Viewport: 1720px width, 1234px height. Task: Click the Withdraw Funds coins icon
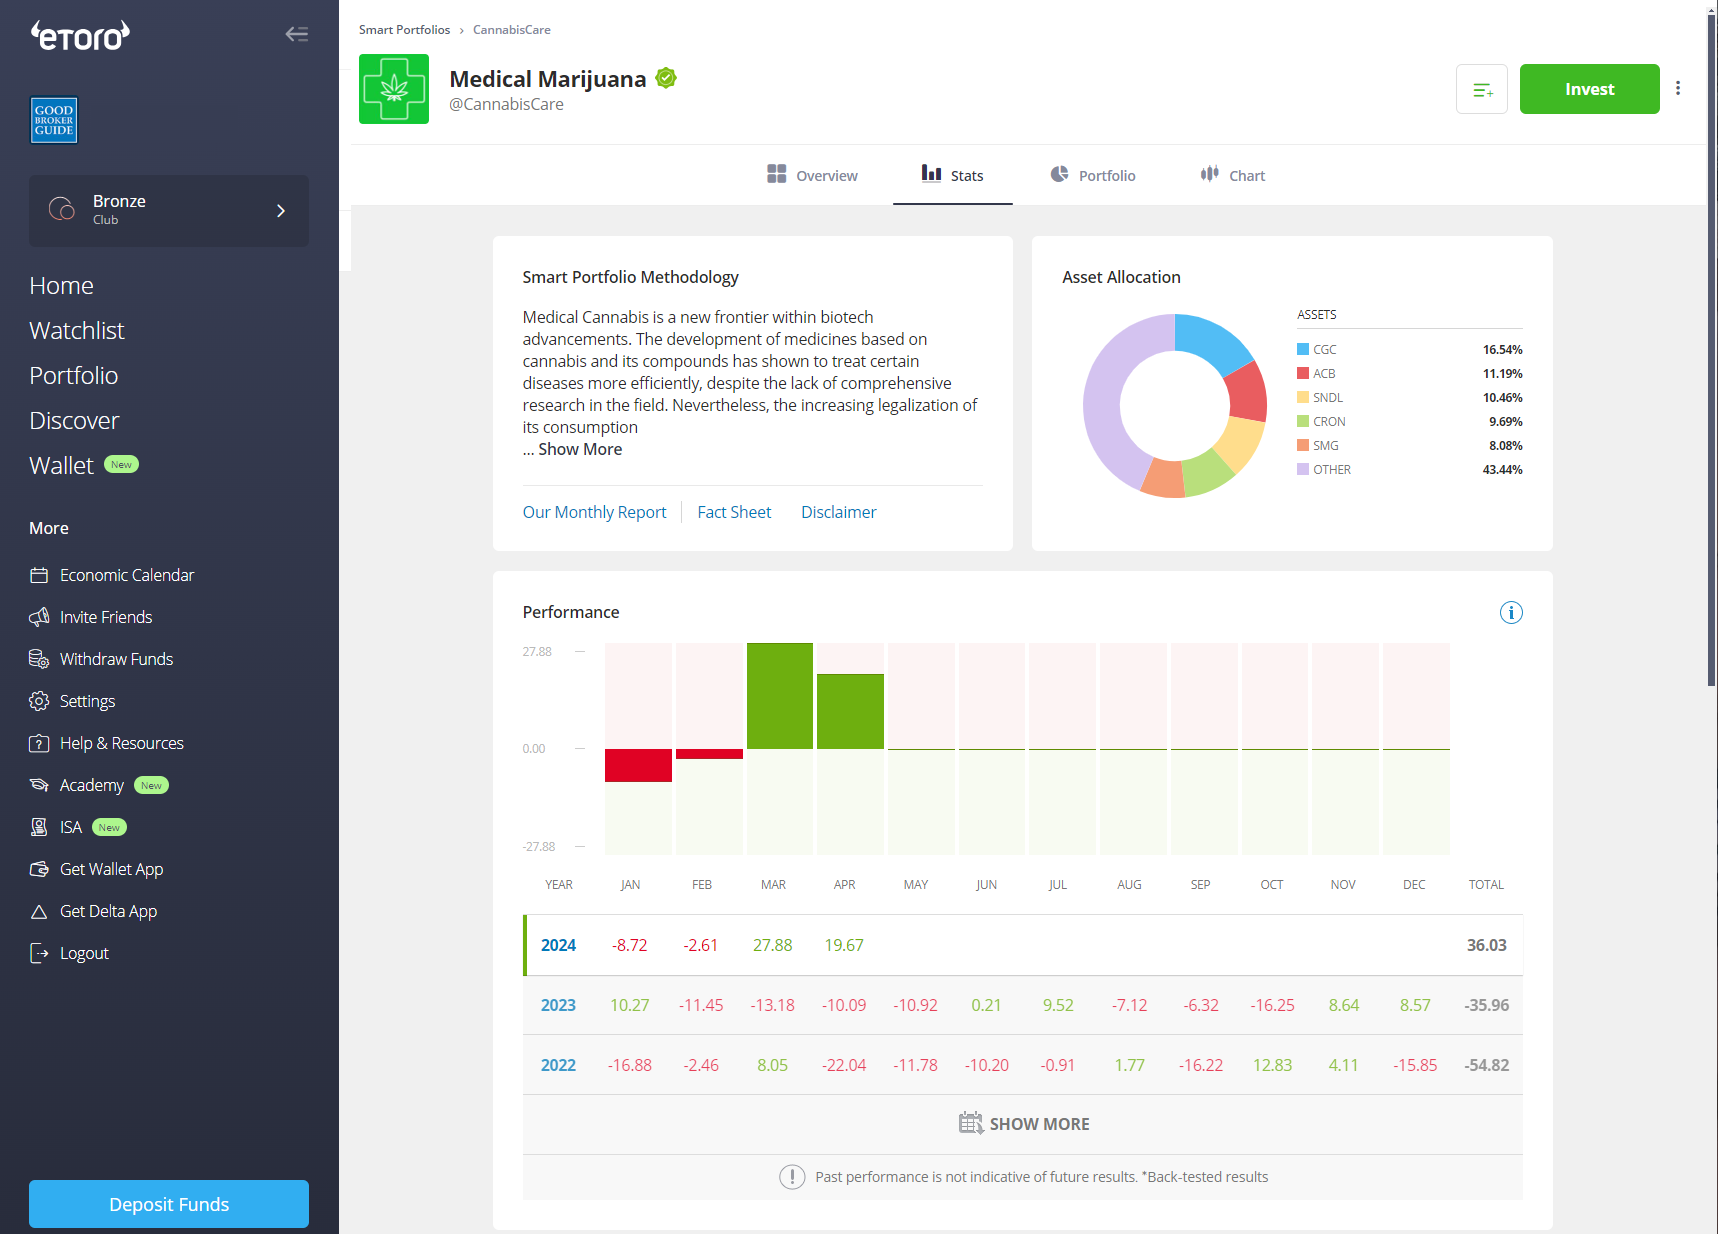[x=39, y=659]
